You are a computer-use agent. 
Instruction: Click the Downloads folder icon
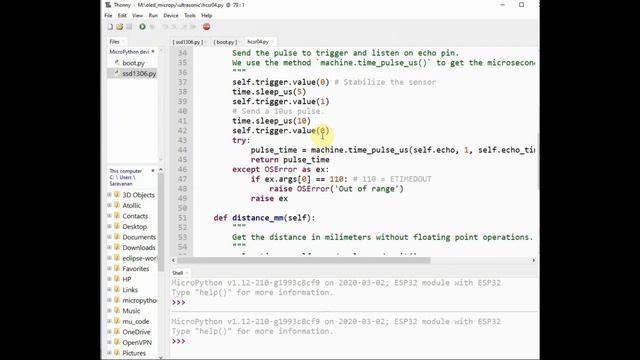[117, 247]
